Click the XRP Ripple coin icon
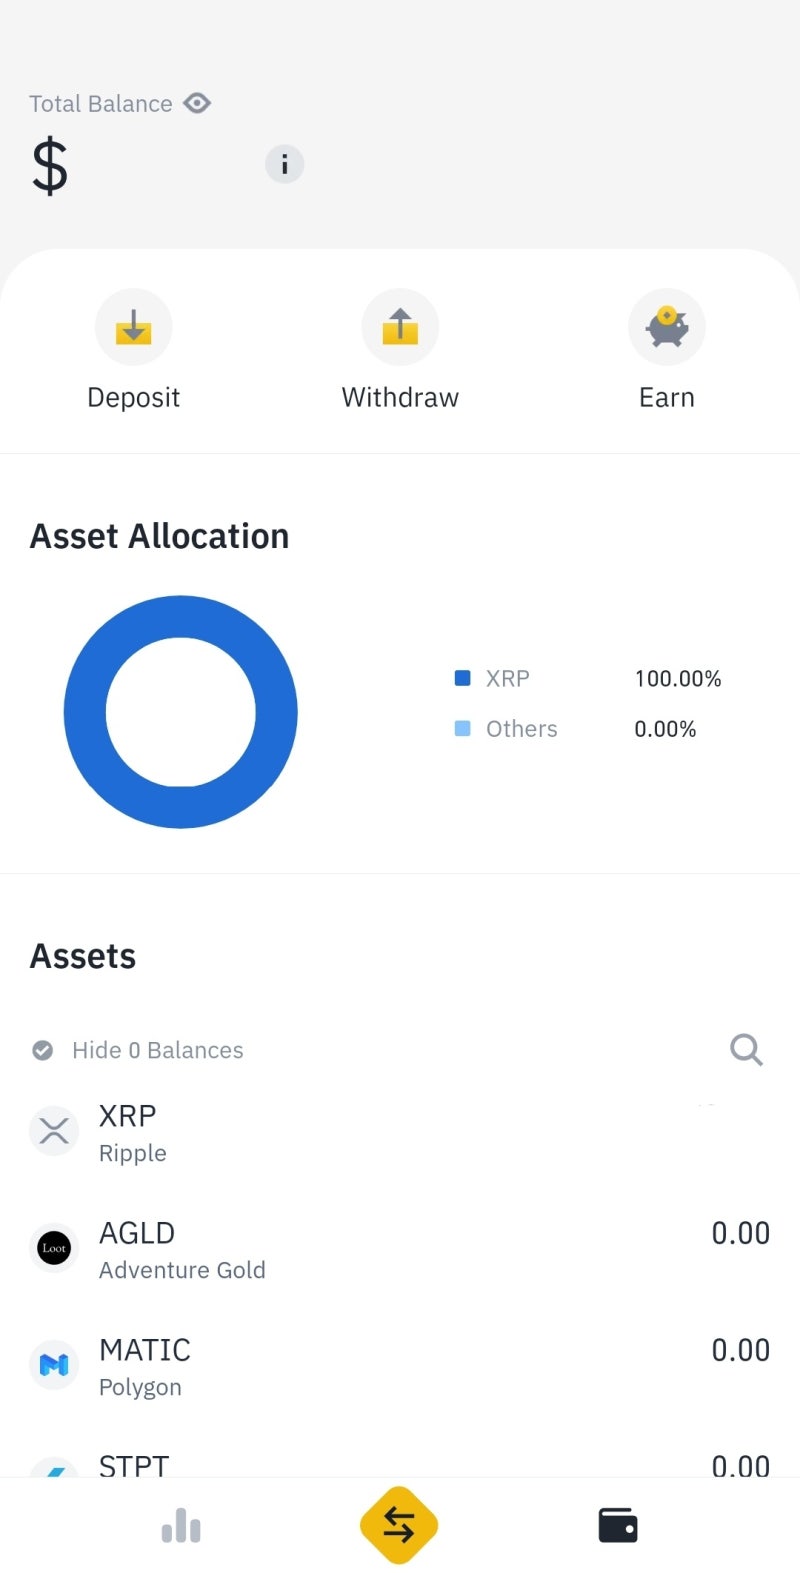This screenshot has width=800, height=1573. tap(54, 1132)
